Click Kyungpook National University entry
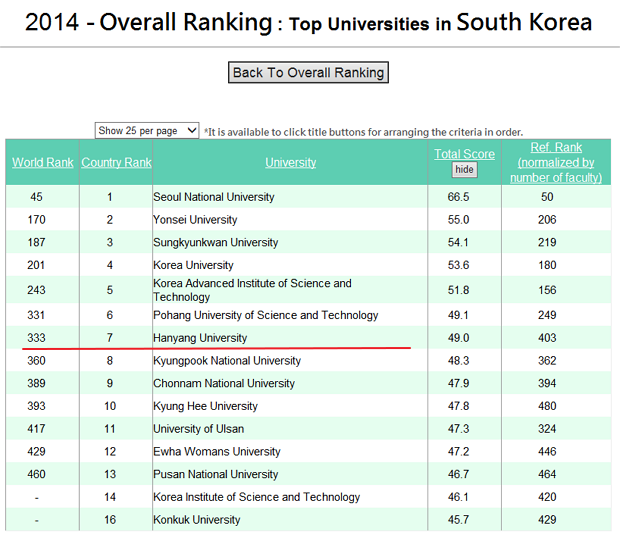620x538 pixels. (226, 361)
